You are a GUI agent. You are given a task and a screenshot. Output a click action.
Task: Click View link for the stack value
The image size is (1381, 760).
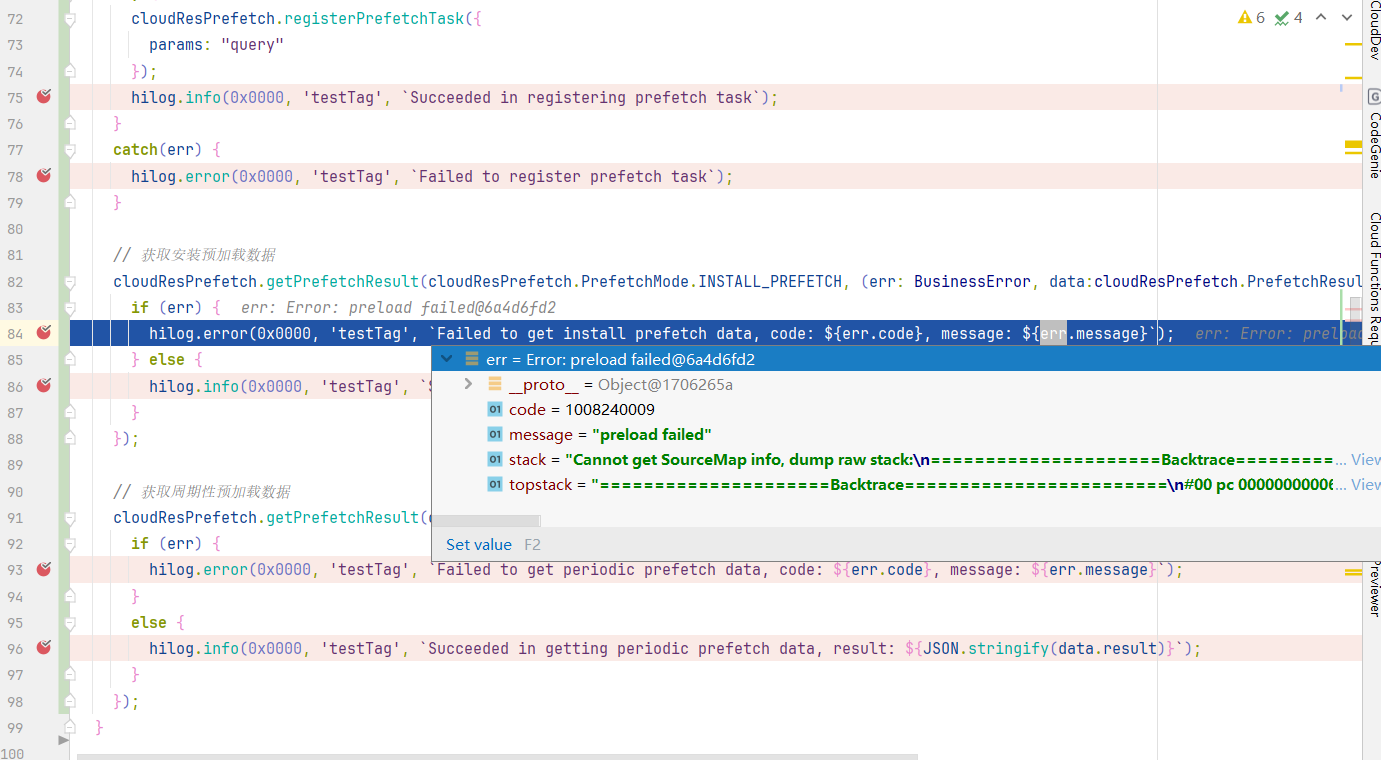point(1365,460)
